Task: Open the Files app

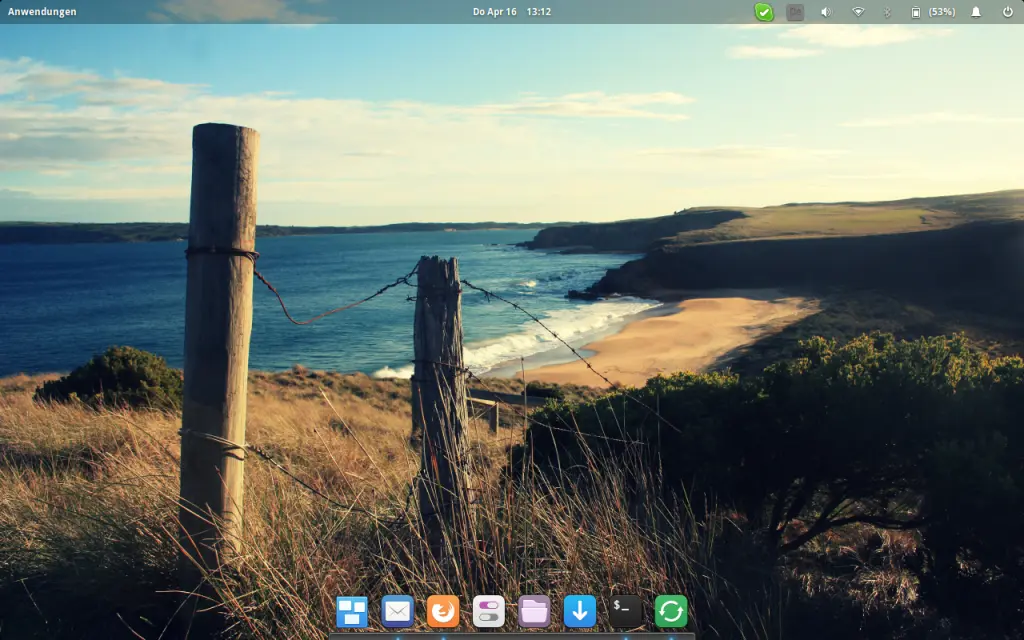Action: pos(533,611)
